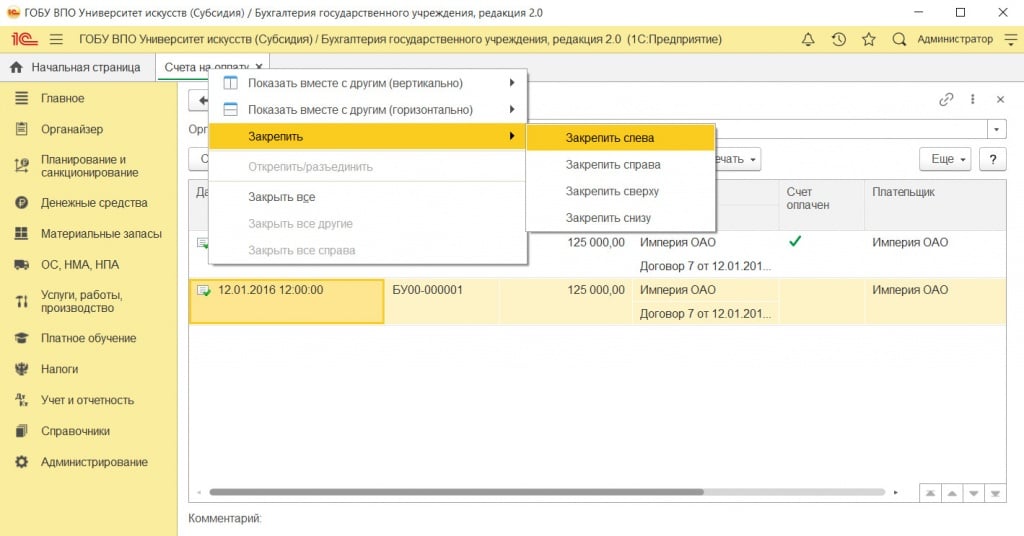This screenshot has width=1024, height=536.
Task: Open notifications bell icon
Action: (808, 39)
